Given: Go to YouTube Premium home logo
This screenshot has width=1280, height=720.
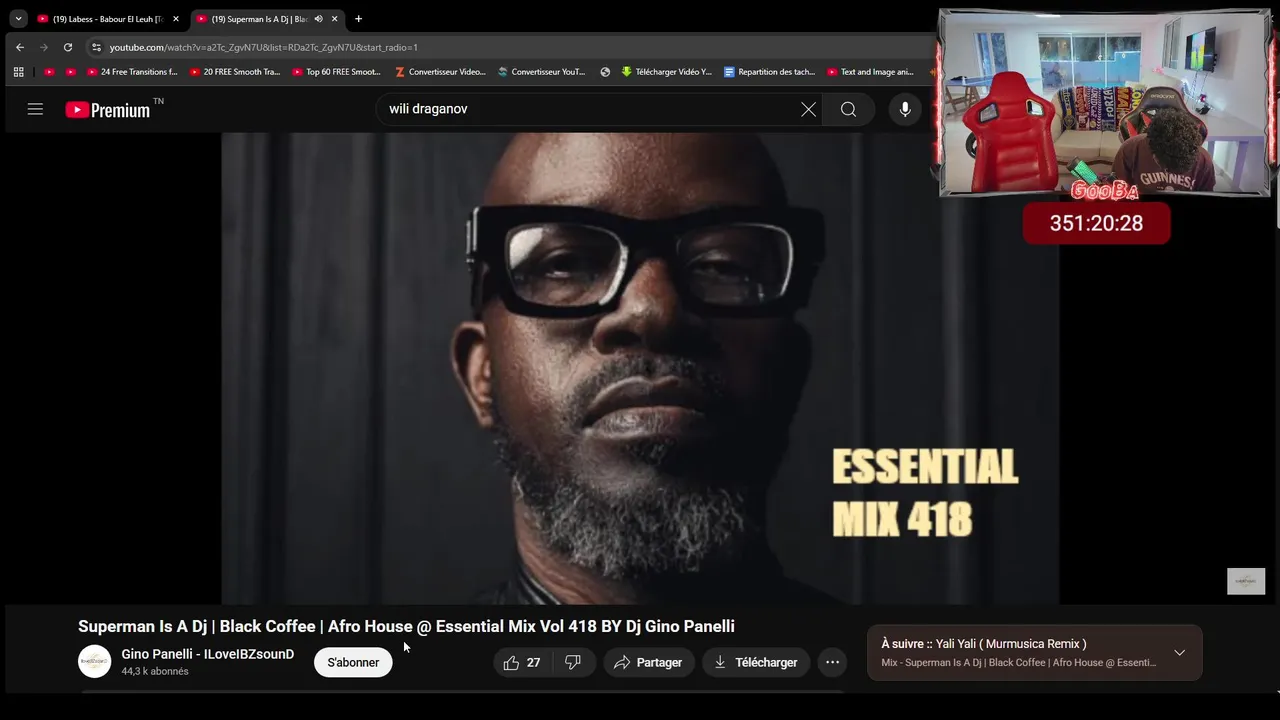Looking at the screenshot, I should coord(108,110).
